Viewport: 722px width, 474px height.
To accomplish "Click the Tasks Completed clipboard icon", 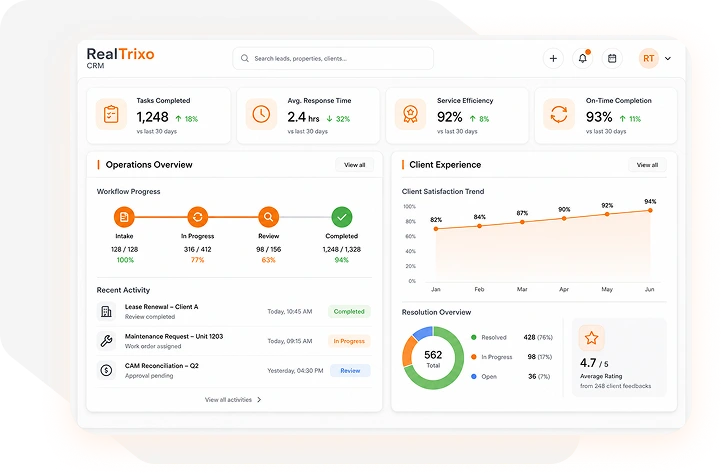I will pos(111,114).
